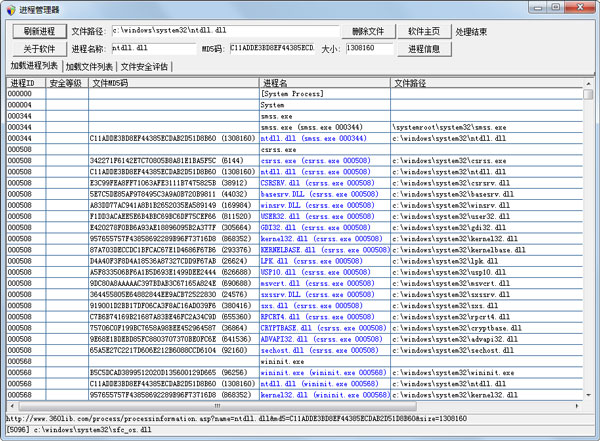Open csrss.exe (csrss.exe 000508) link
Screen dimensions: 600x441
(316, 160)
